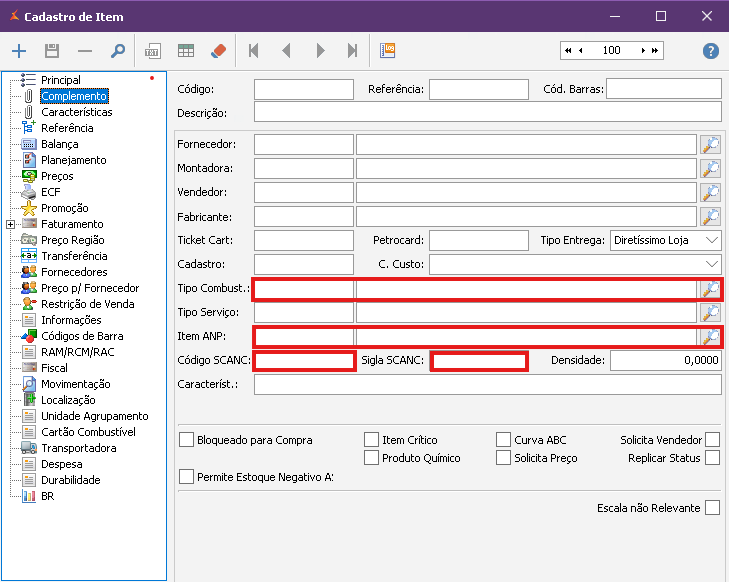Go to the first record arrow
Screen dimensions: 729x582
254,51
